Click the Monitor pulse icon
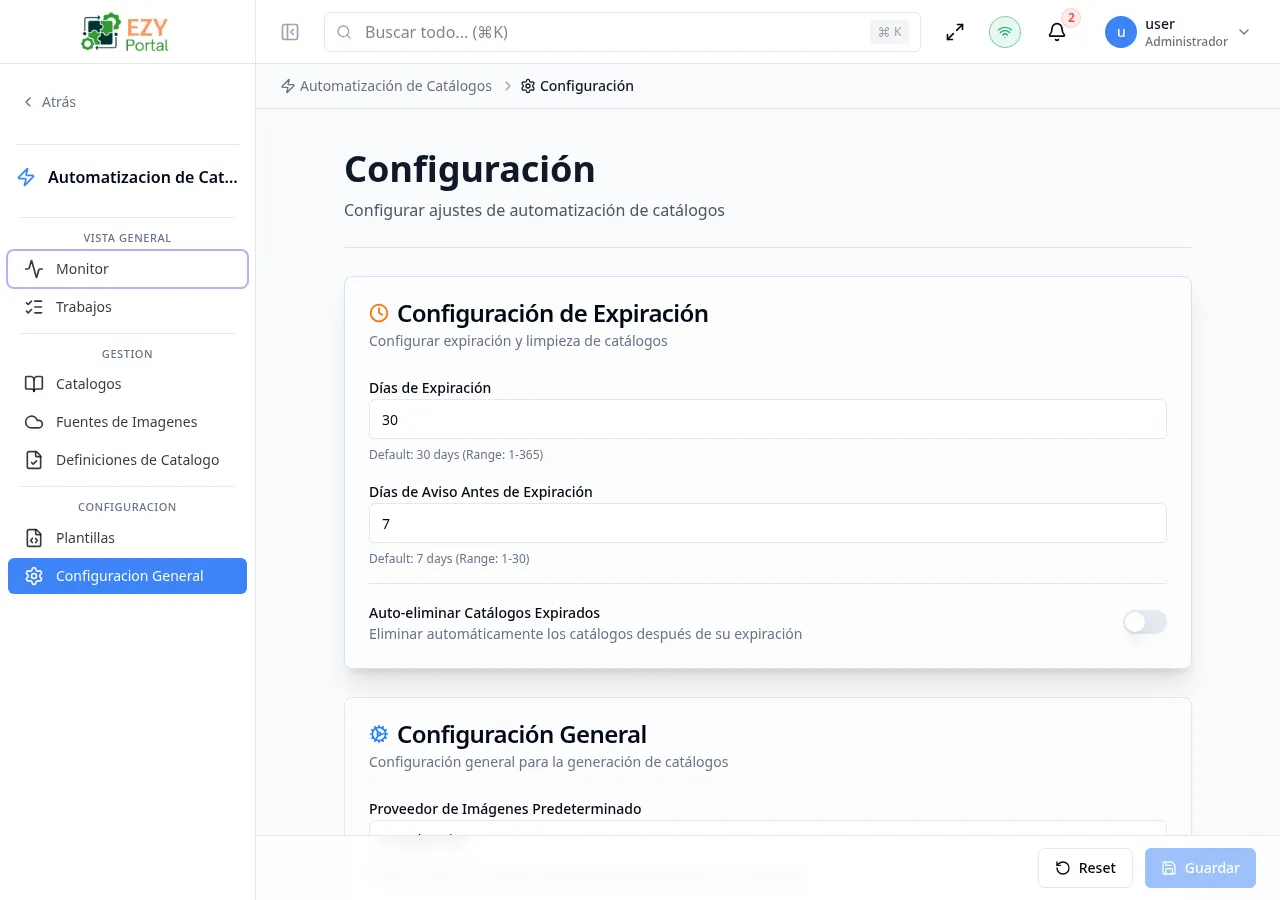The height and width of the screenshot is (900, 1280). click(x=34, y=269)
